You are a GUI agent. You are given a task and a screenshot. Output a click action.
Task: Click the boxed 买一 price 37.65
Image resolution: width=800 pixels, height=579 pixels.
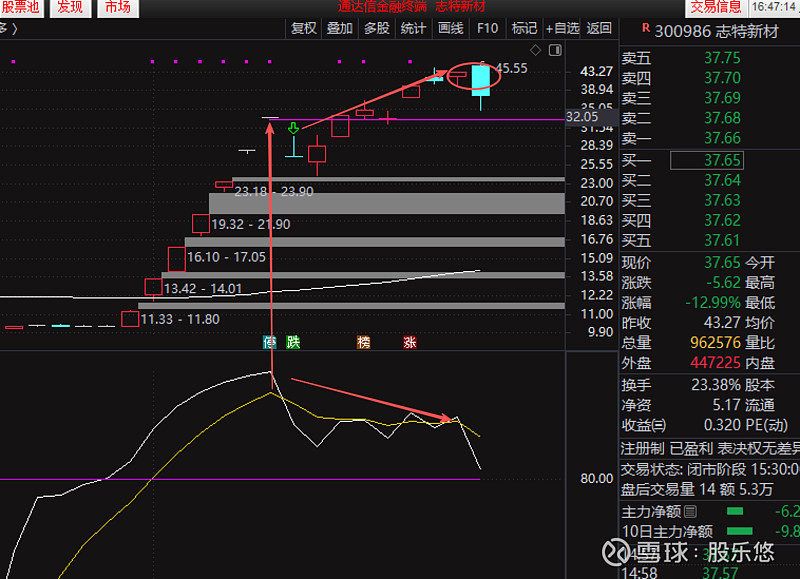[707, 161]
